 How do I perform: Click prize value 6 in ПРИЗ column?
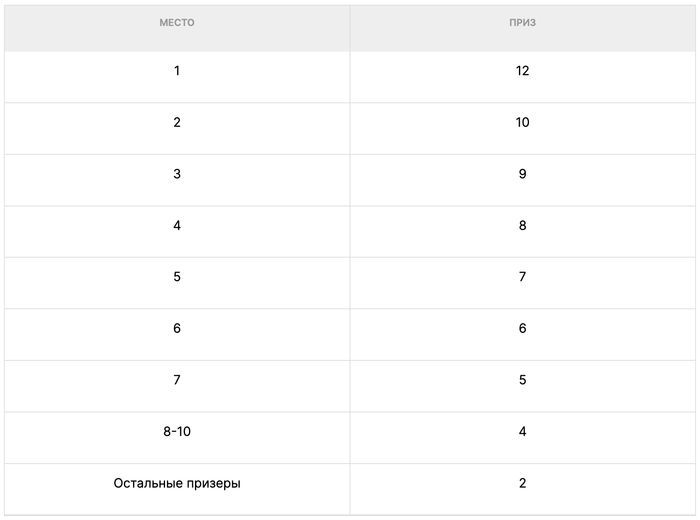[x=522, y=329]
